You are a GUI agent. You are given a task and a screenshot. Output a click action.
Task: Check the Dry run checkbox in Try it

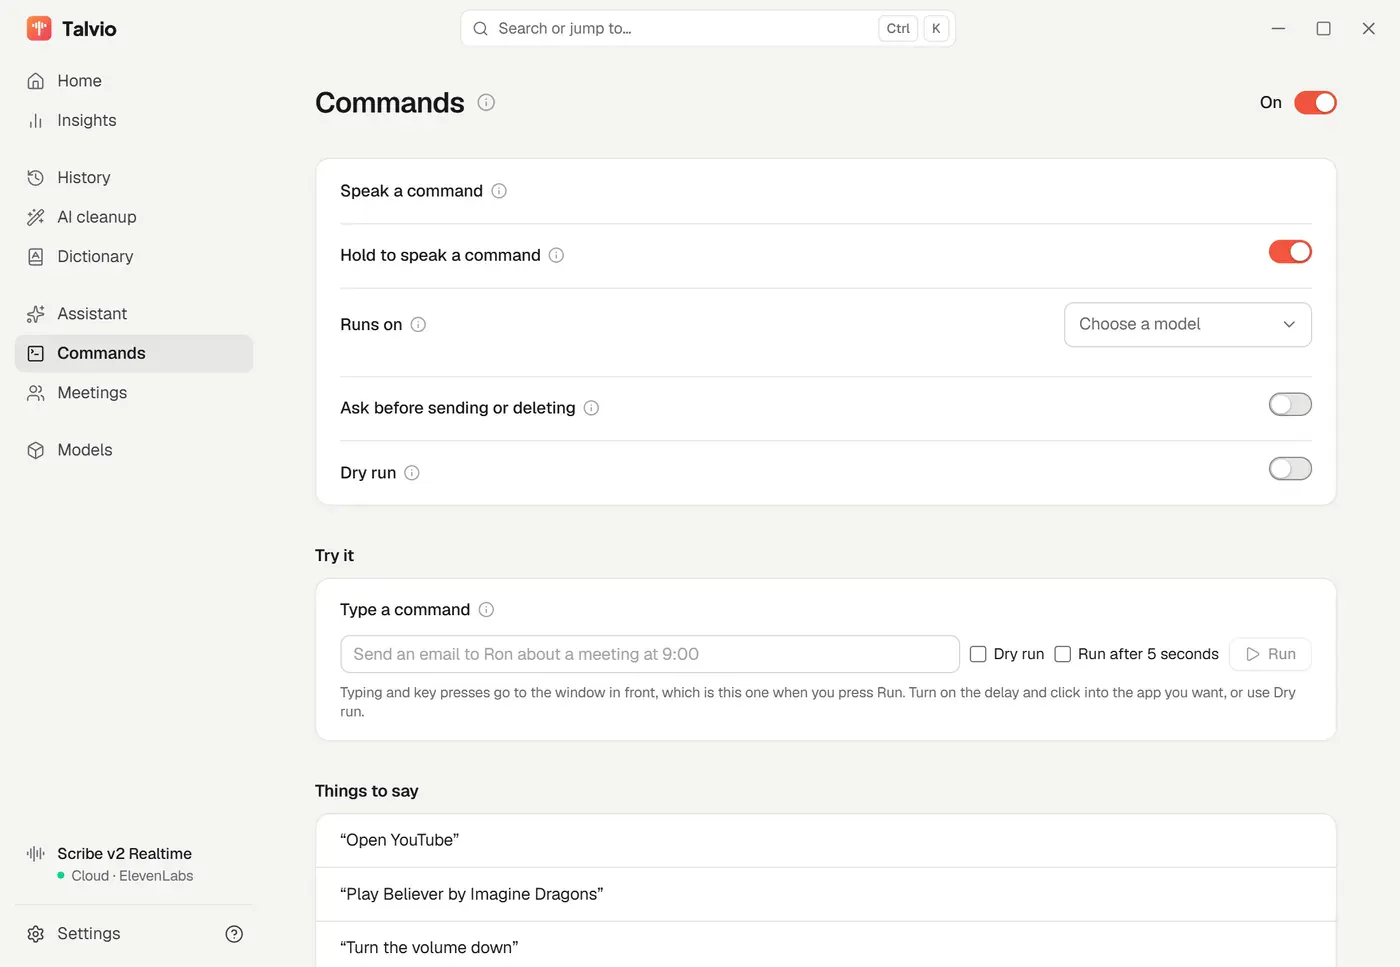point(978,654)
